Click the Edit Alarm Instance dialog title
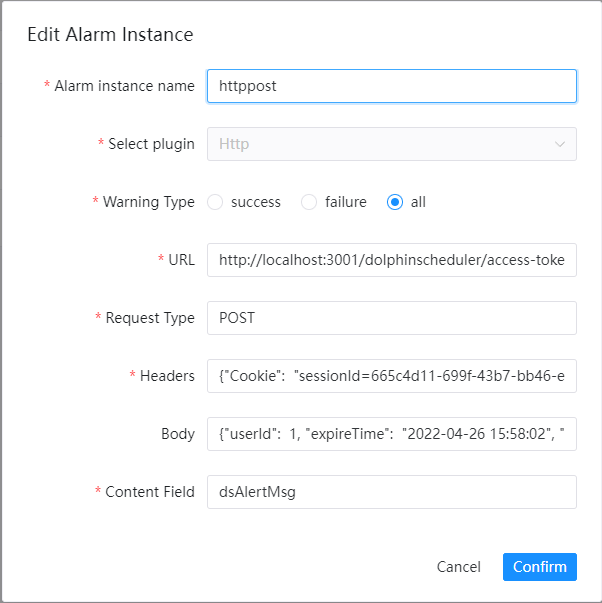Viewport: 602px width, 603px height. (110, 34)
